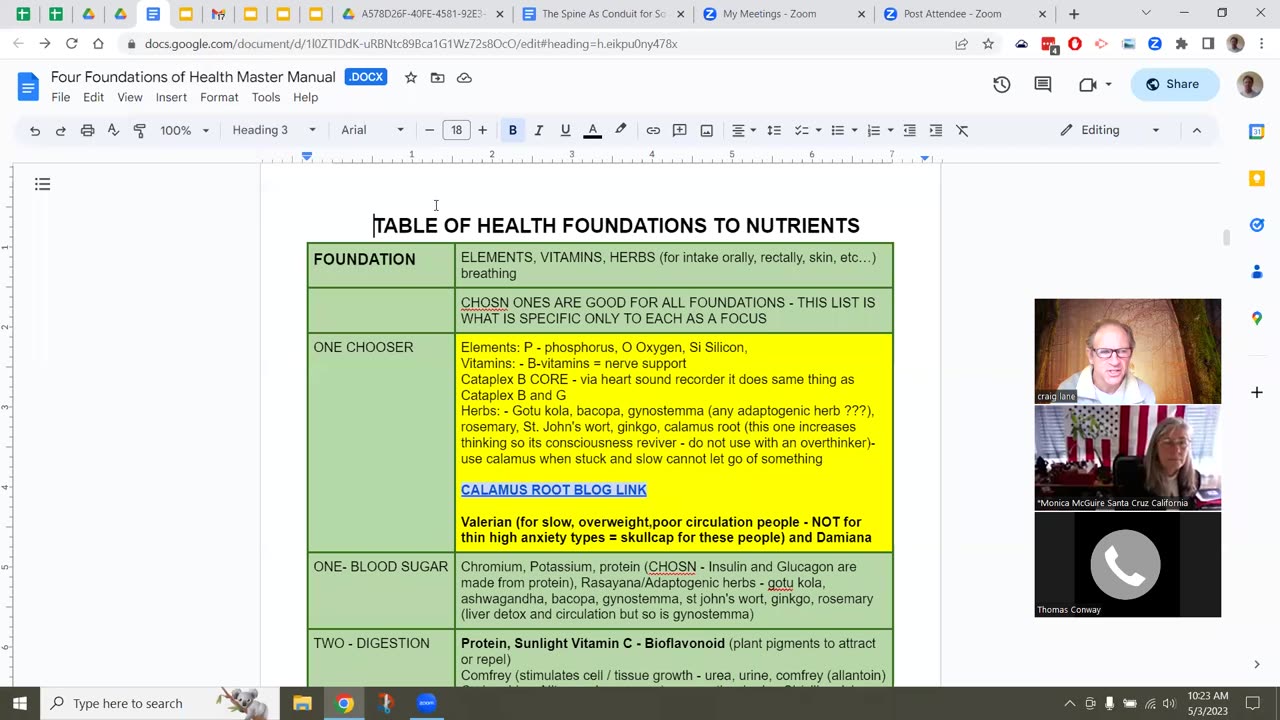Screen dimensions: 1280x720
Task: Switch to the Post Attendee - Zoom tab
Action: [x=952, y=14]
